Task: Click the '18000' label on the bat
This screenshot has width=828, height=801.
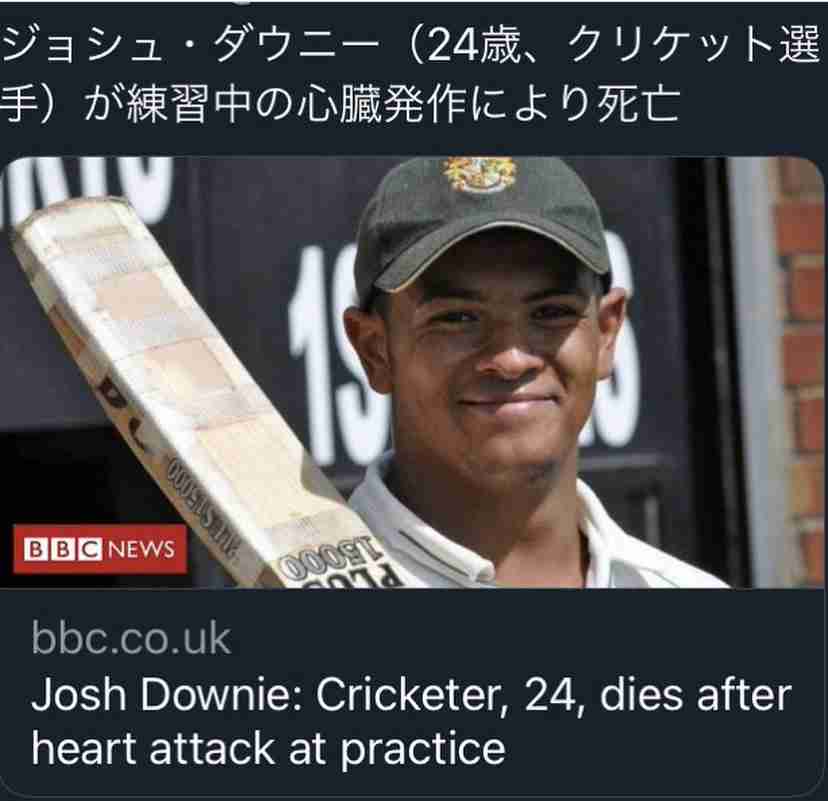Action: (333, 560)
